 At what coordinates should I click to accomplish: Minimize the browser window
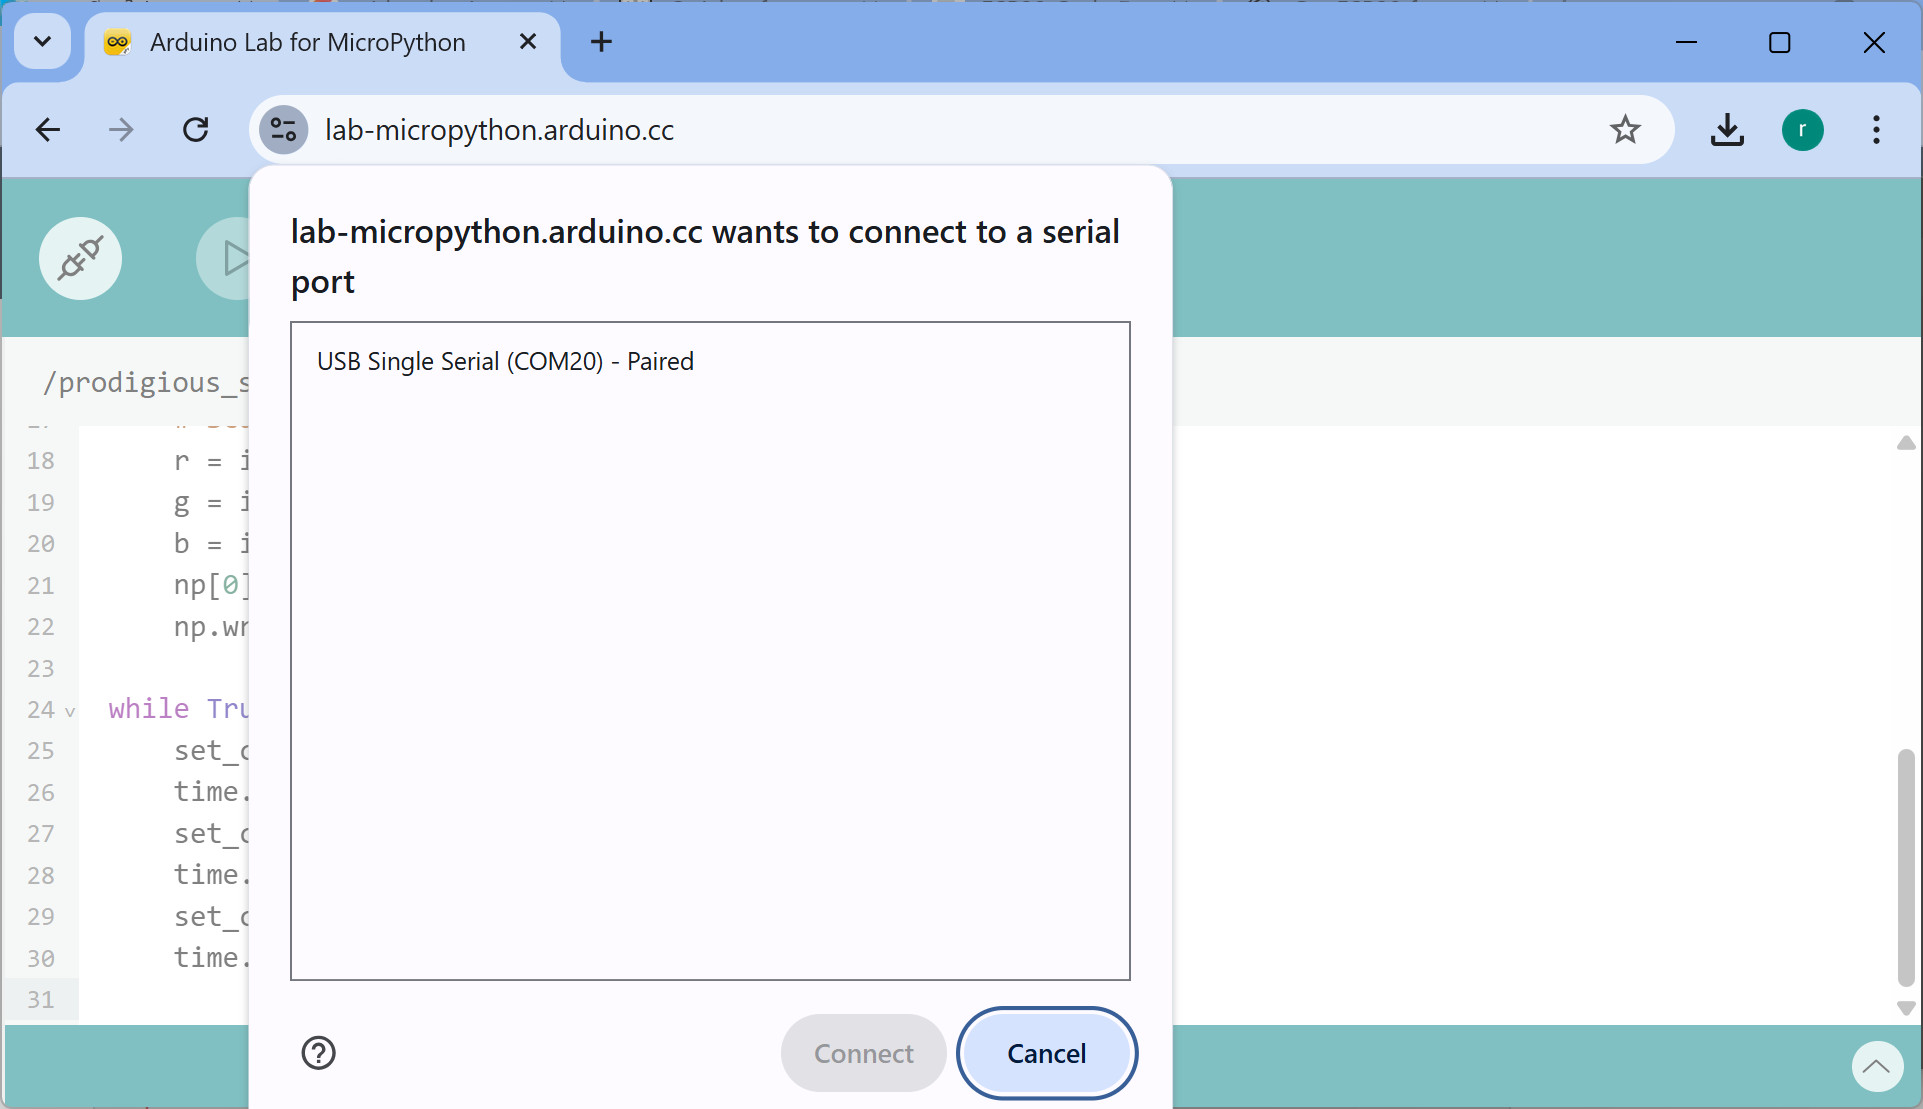click(x=1686, y=42)
